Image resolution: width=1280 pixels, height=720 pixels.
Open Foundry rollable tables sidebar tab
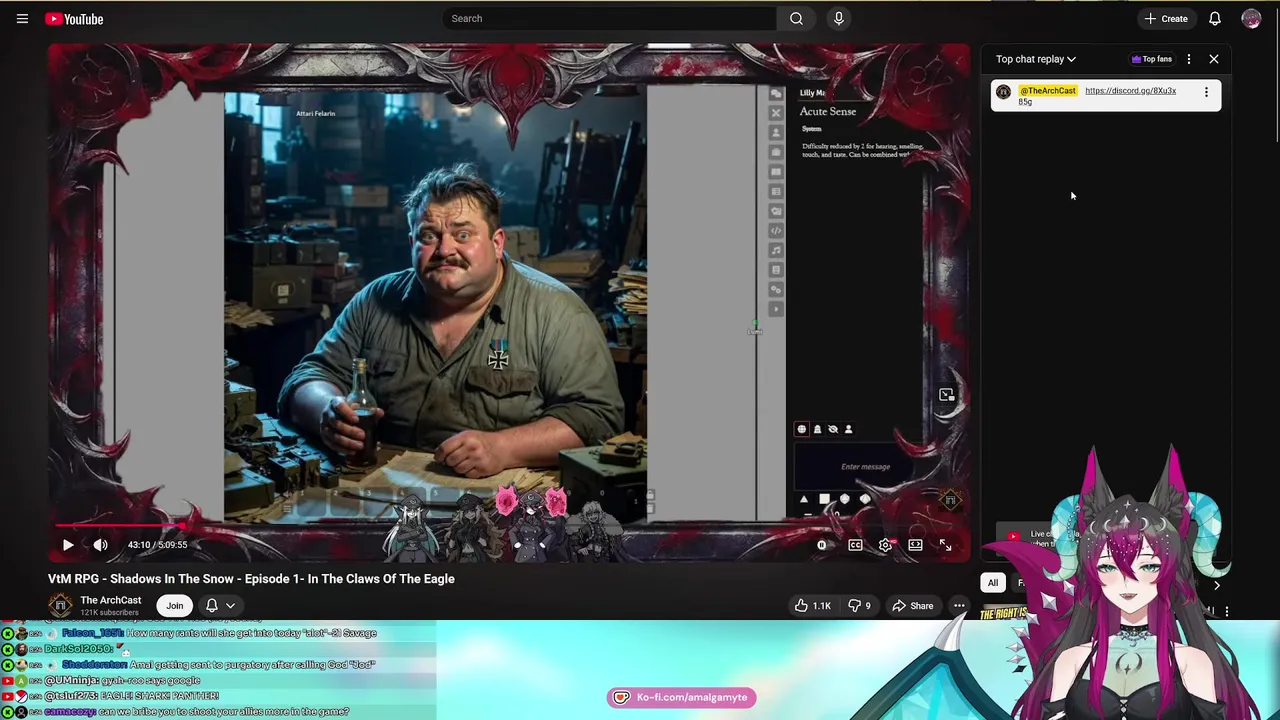pyautogui.click(x=776, y=192)
